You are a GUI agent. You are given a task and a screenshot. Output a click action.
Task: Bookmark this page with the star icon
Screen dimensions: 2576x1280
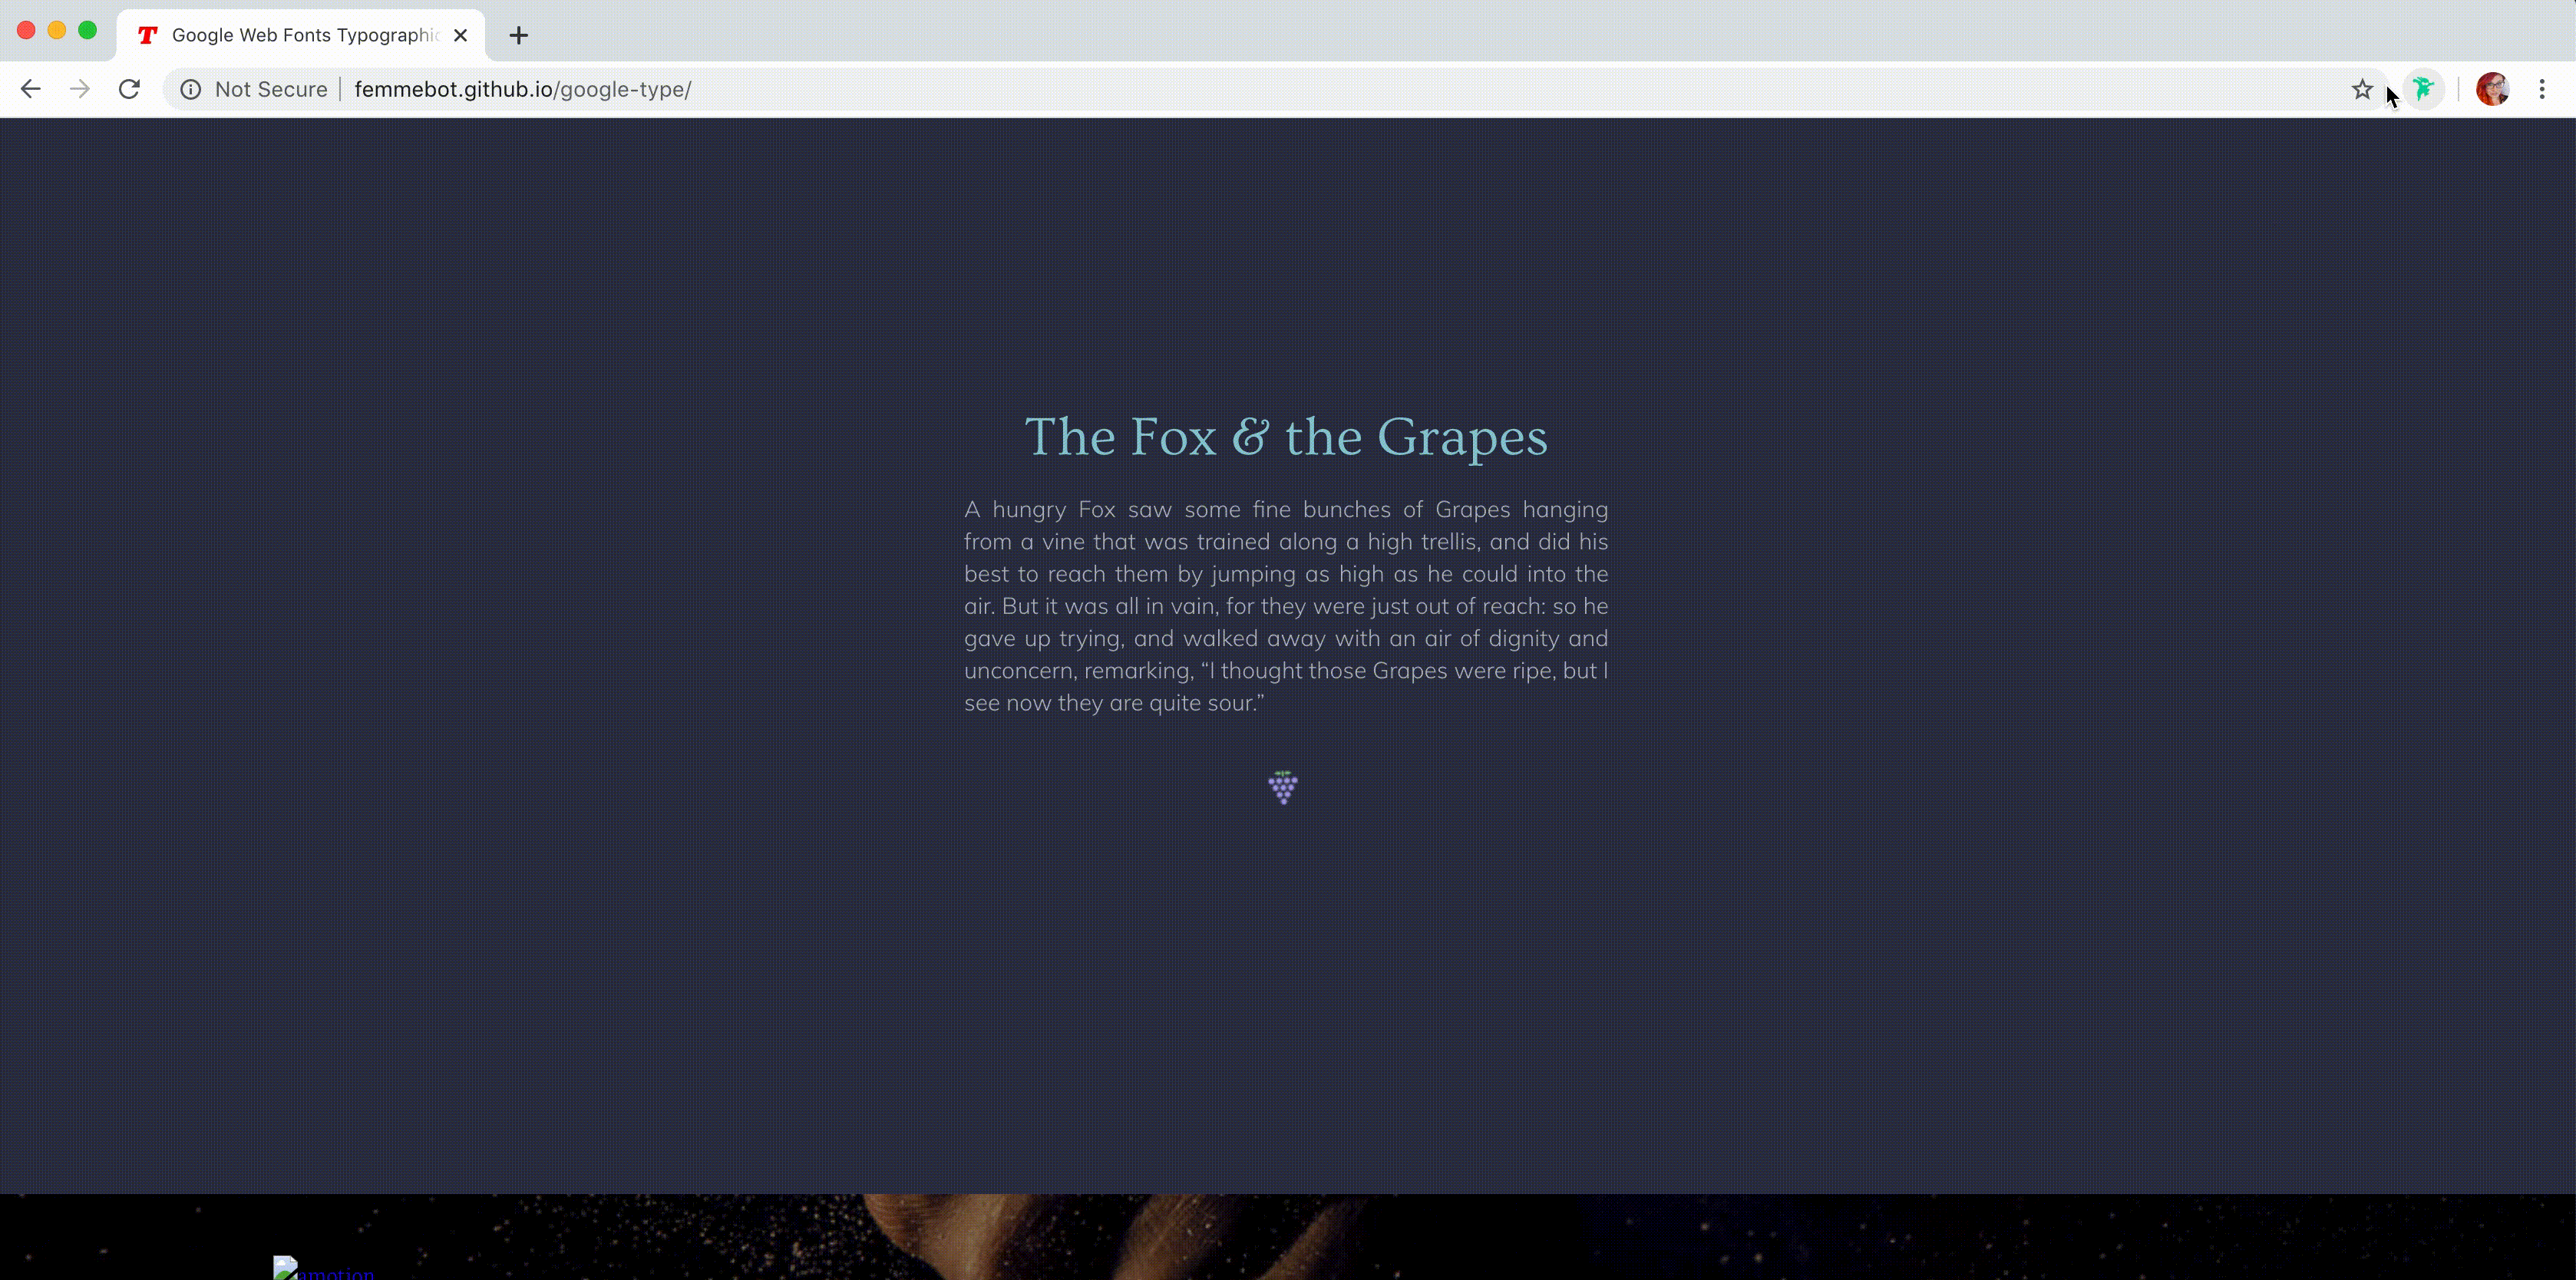[x=2361, y=89]
